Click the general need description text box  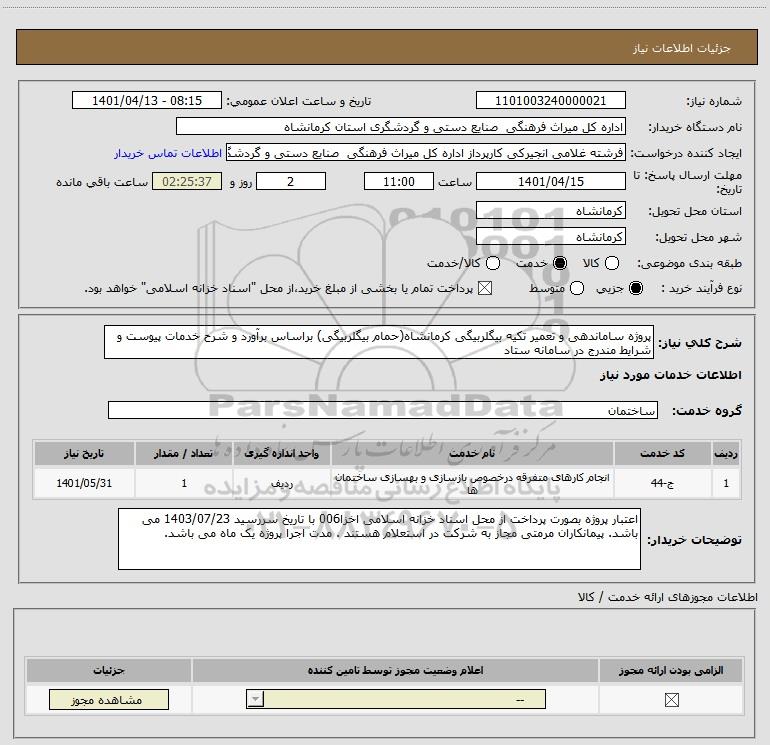379,342
